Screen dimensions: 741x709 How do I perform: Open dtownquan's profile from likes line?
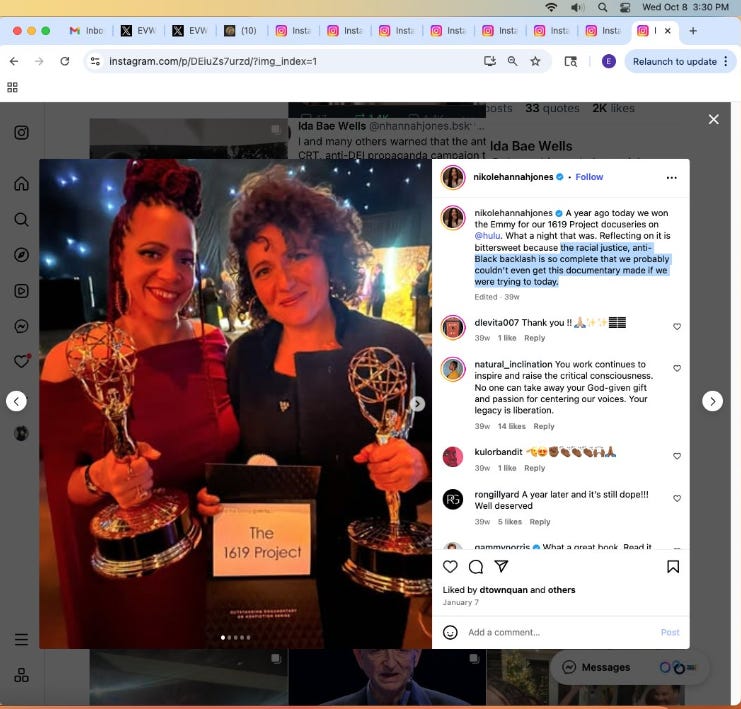pyautogui.click(x=503, y=590)
